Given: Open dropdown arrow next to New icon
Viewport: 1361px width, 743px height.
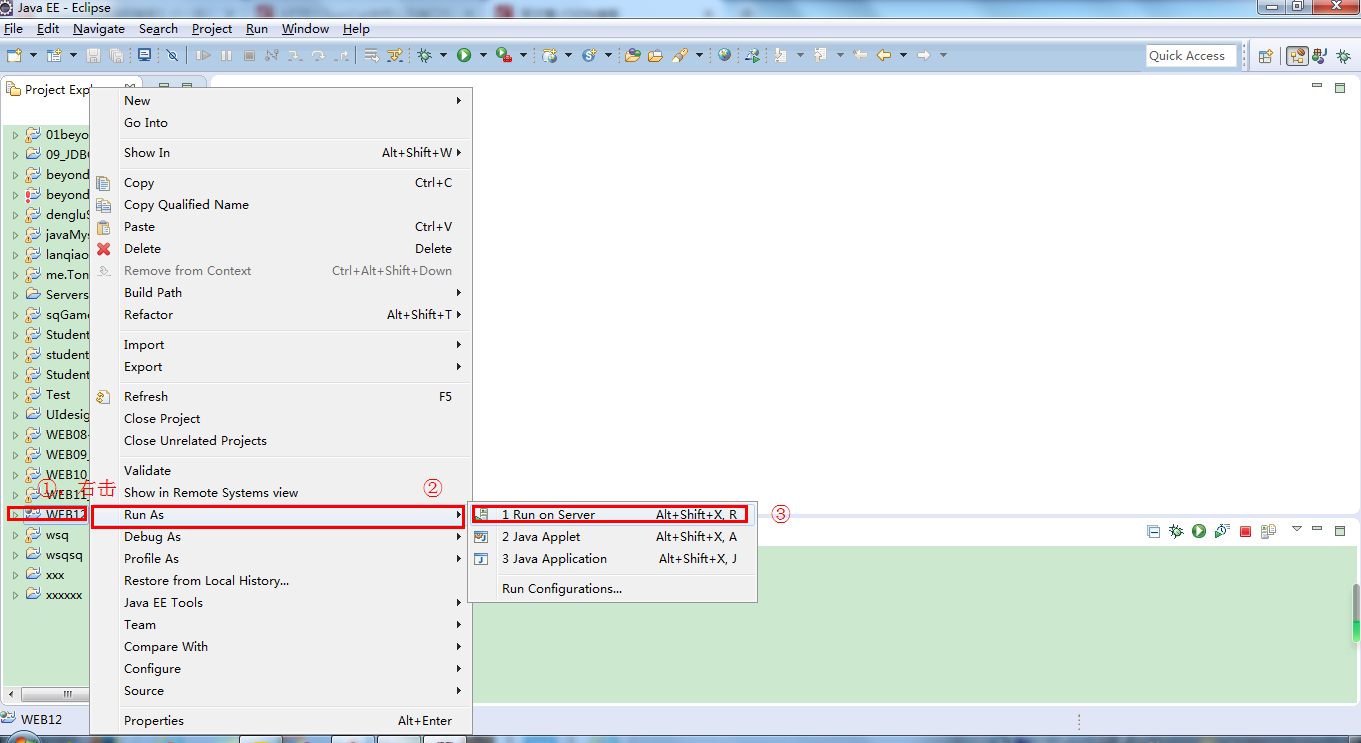Looking at the screenshot, I should [33, 55].
